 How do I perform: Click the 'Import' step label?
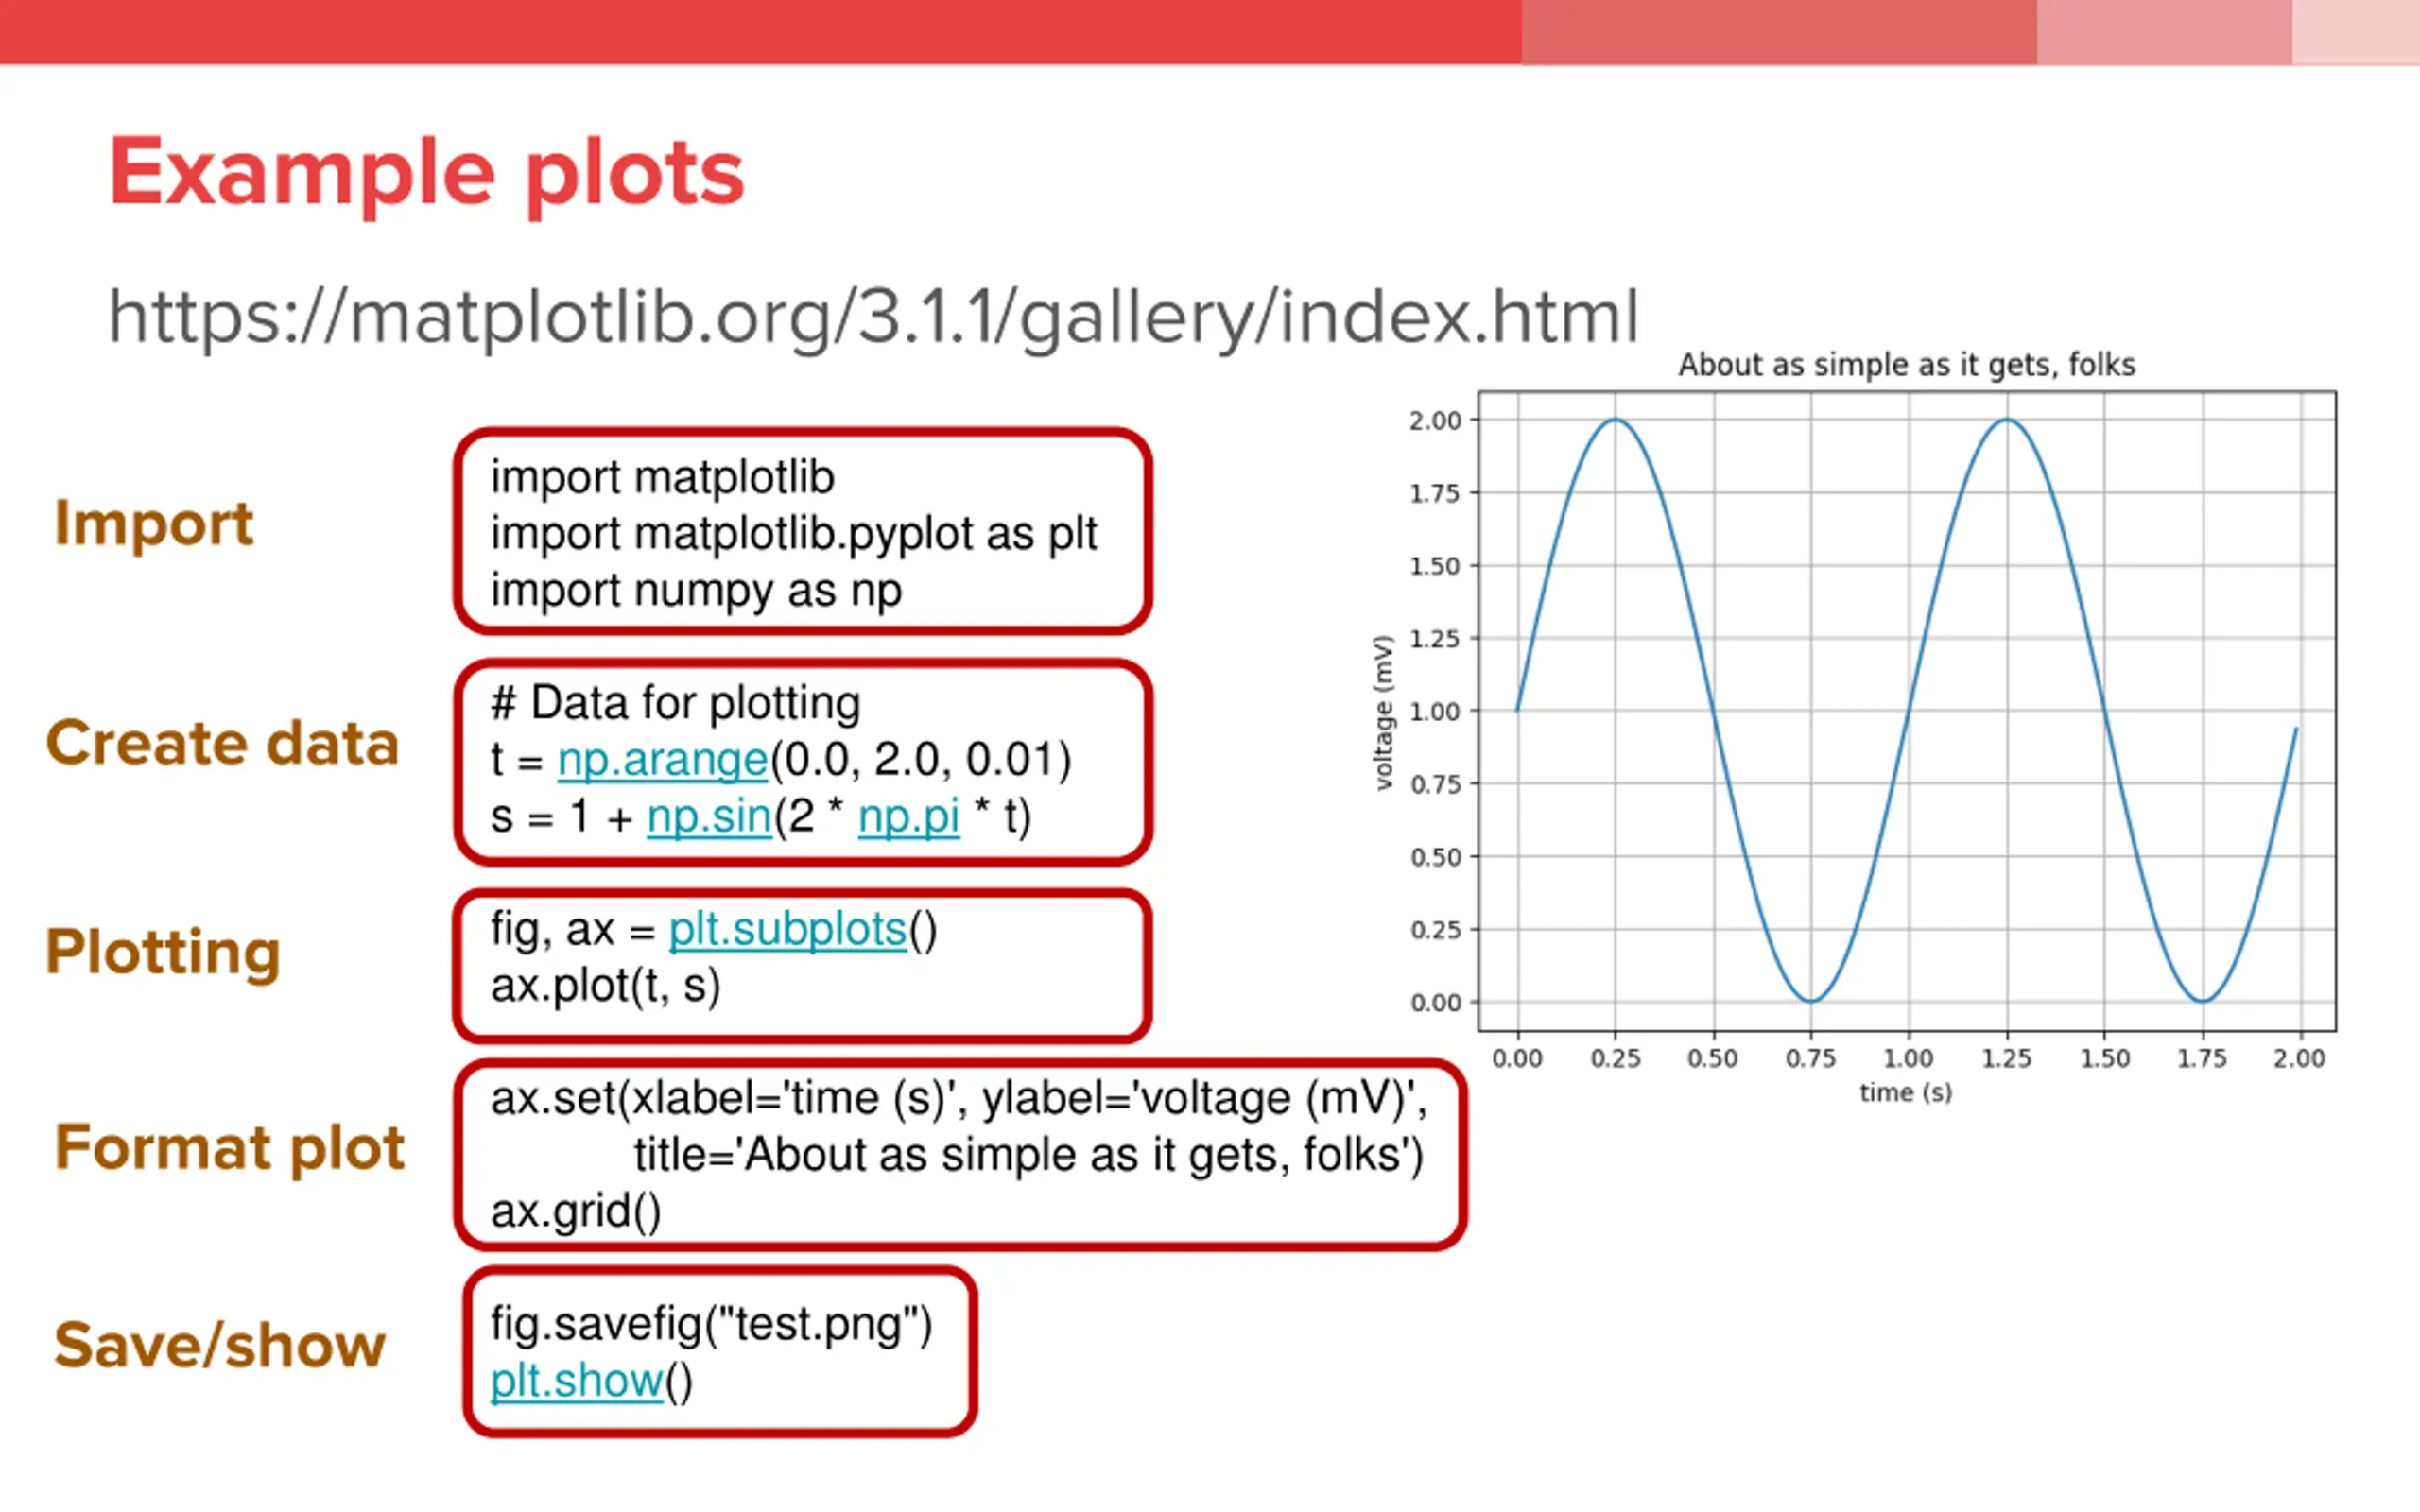point(154,523)
